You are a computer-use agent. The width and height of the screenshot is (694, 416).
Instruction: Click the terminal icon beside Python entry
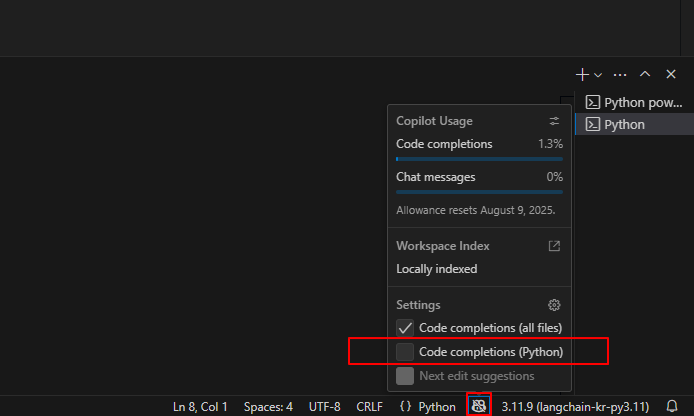(592, 124)
